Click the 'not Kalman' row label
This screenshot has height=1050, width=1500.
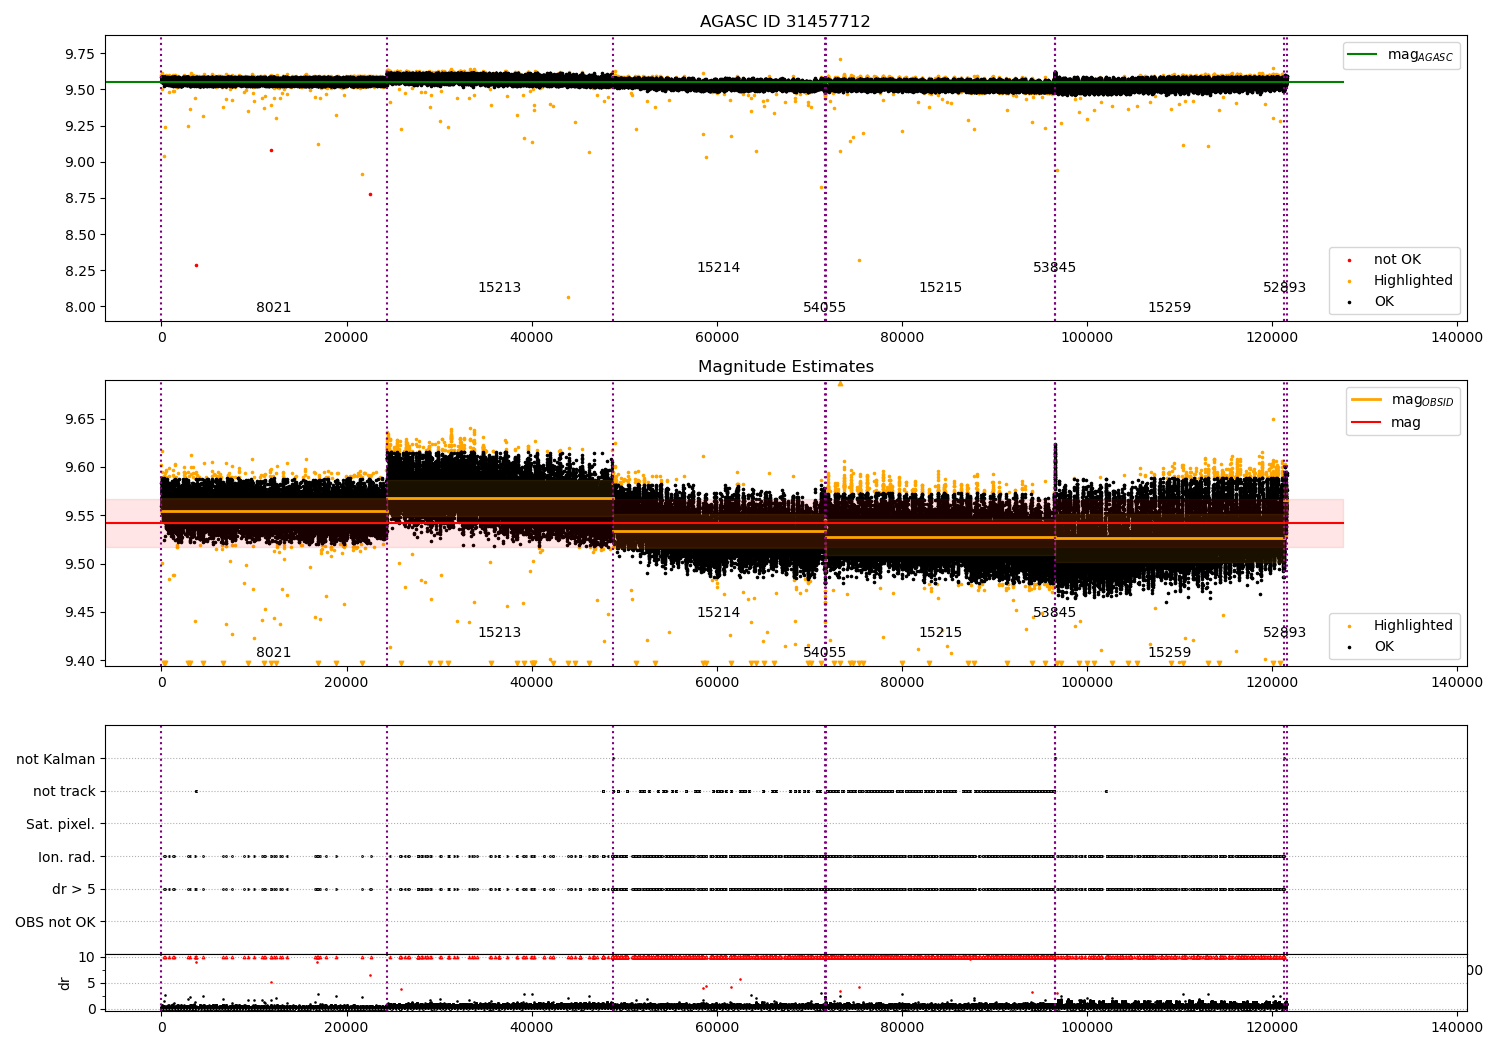click(56, 760)
